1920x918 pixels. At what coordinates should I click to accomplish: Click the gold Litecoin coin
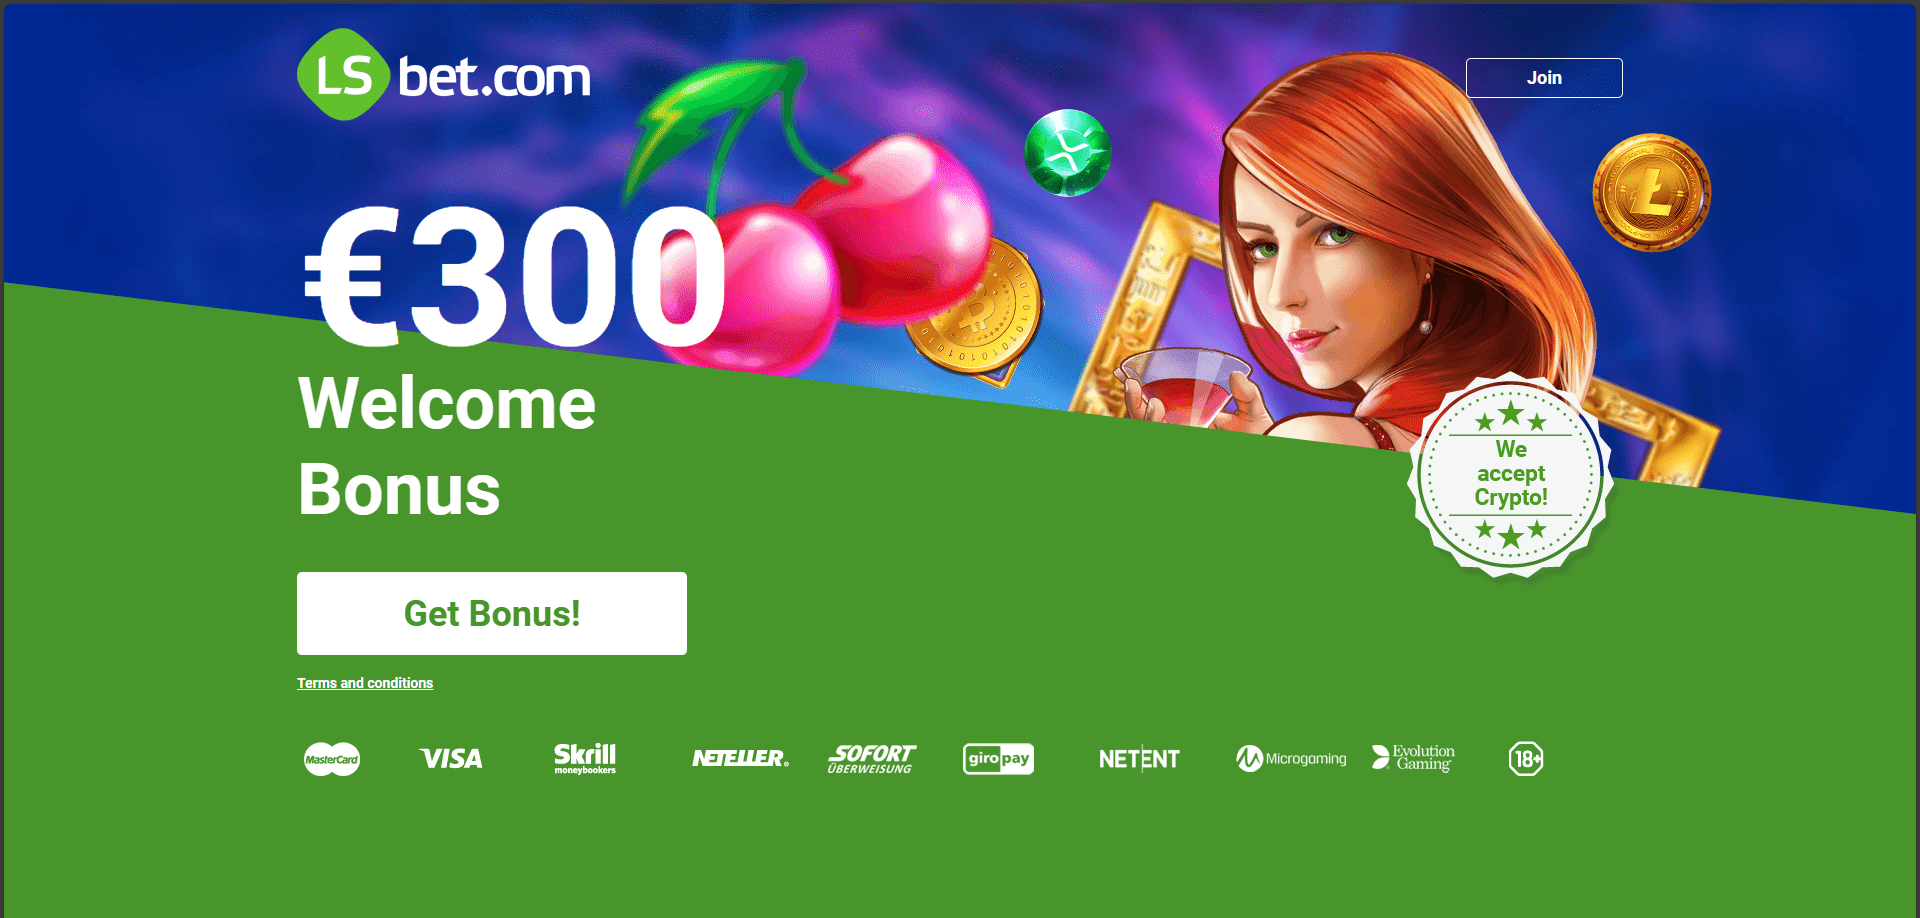(x=1651, y=192)
